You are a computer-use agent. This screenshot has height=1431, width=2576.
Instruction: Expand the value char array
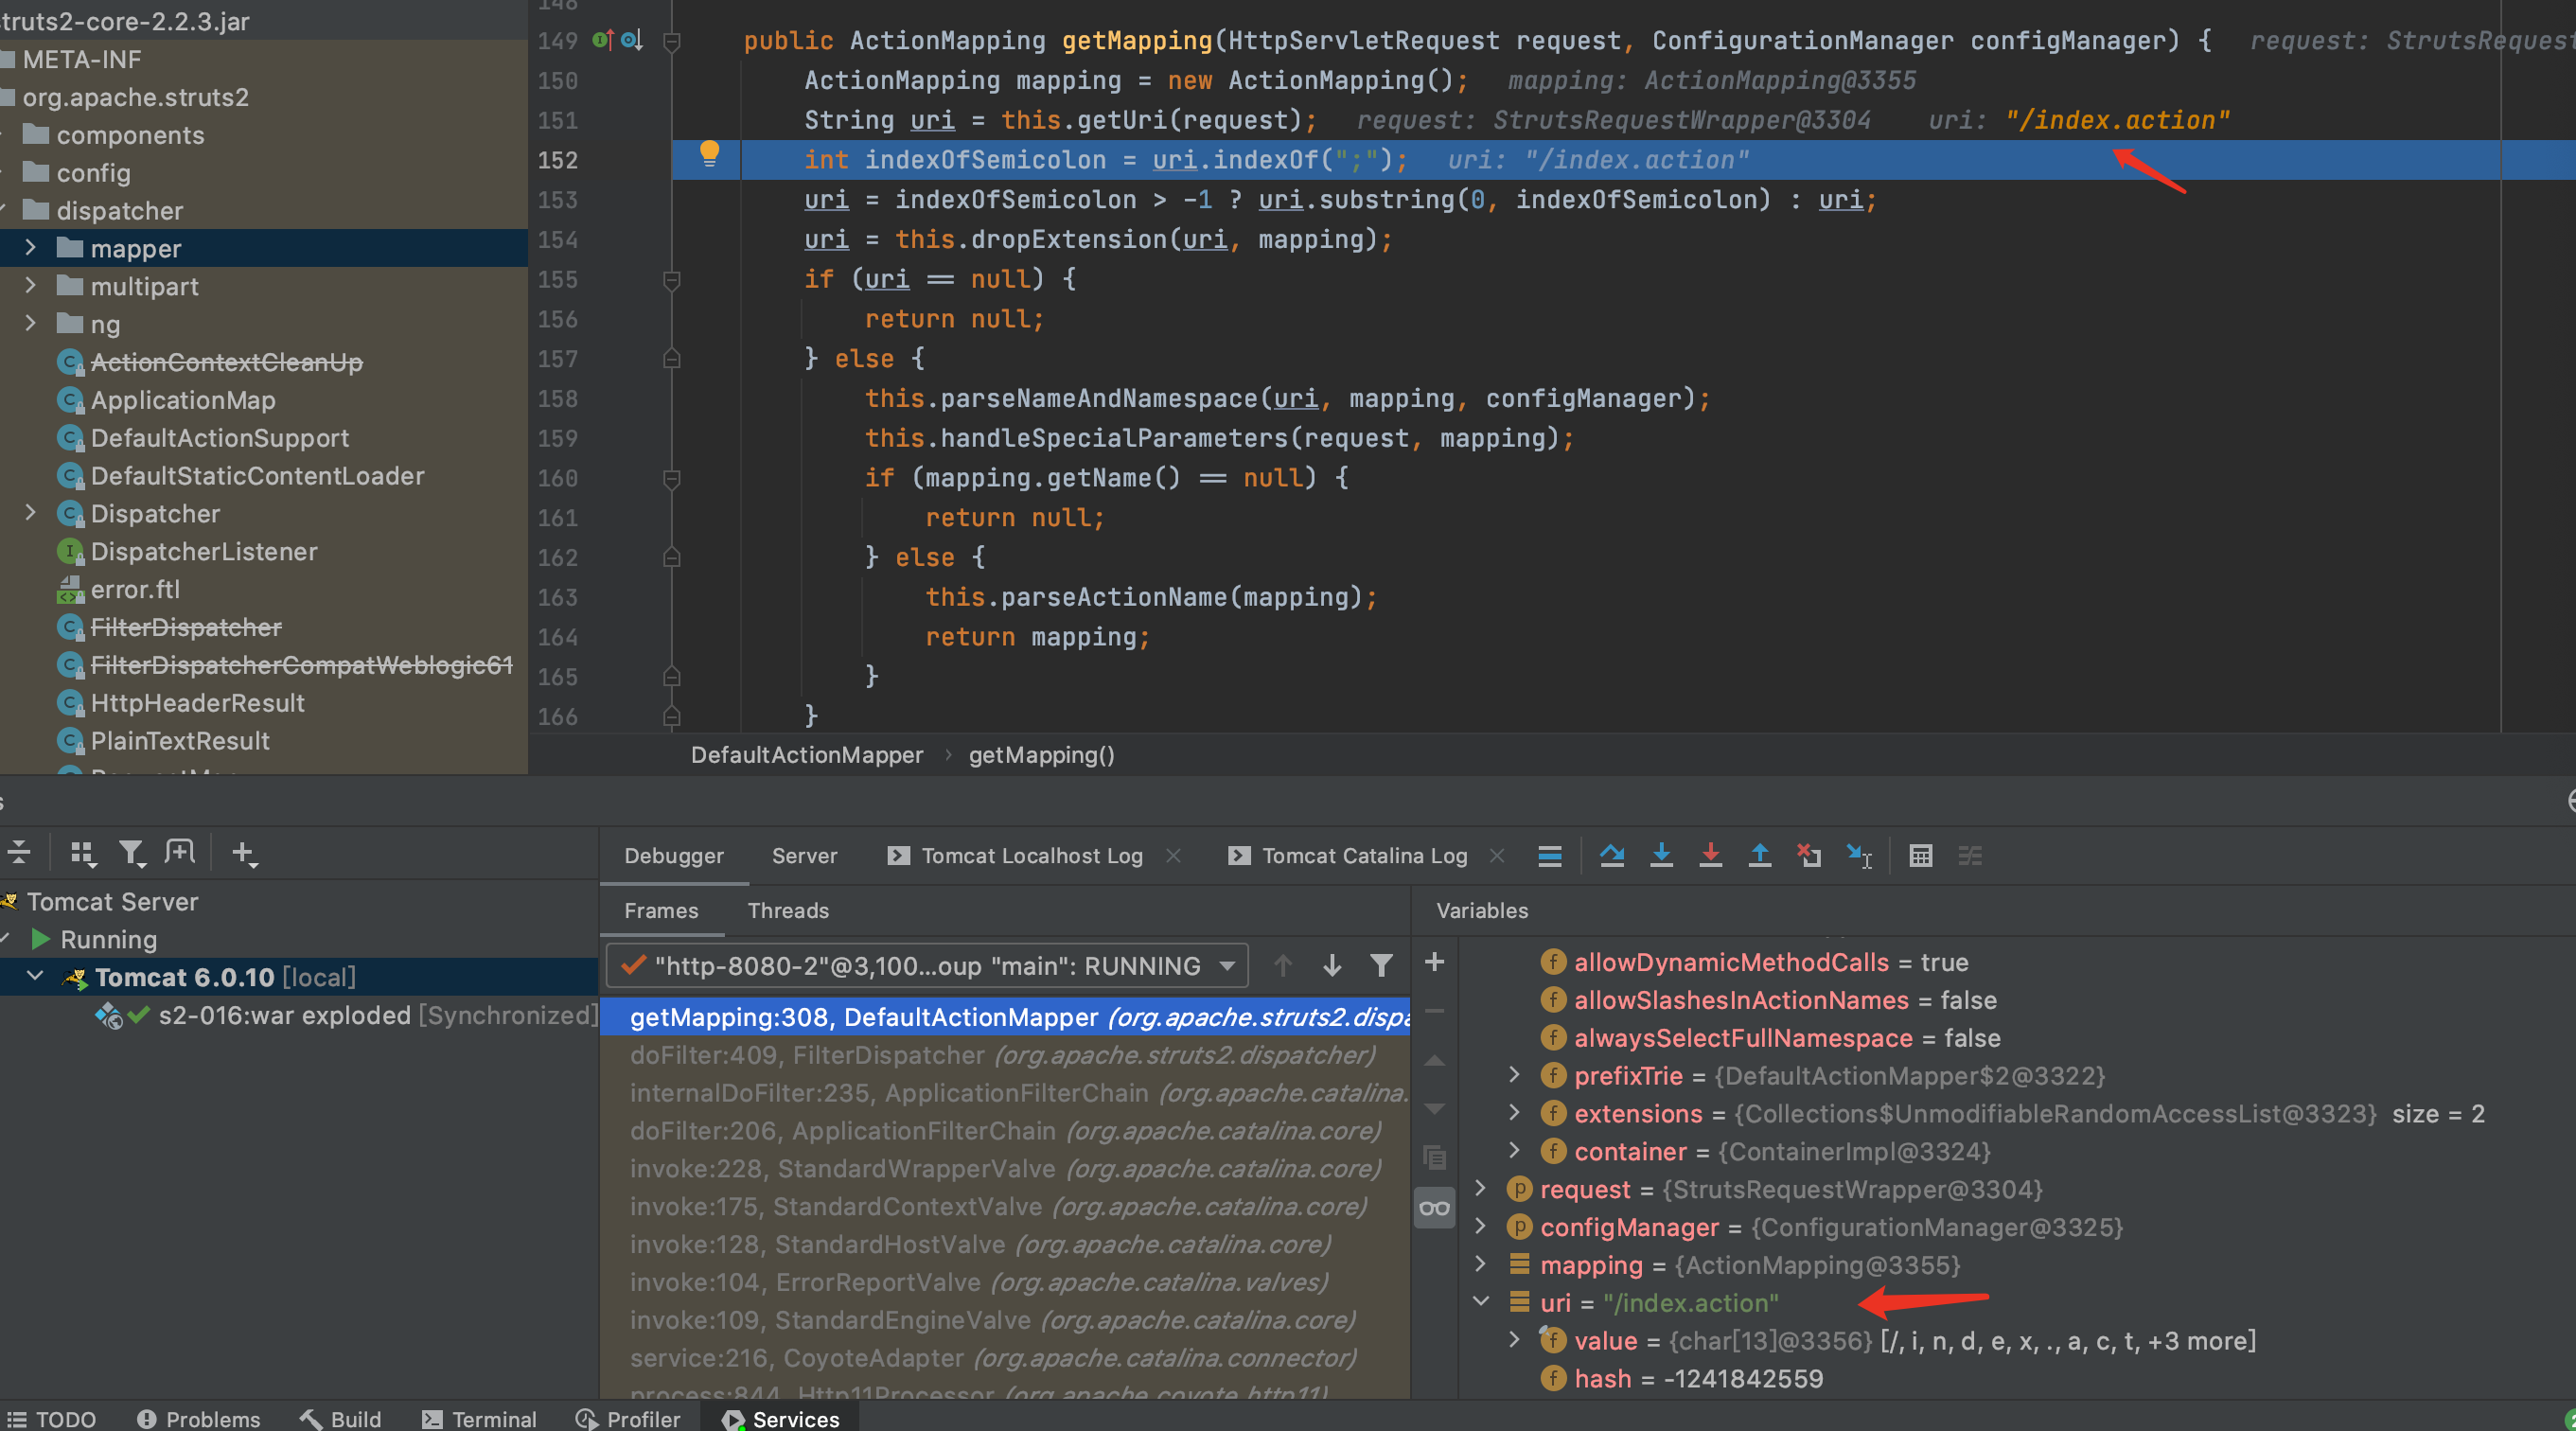1514,1340
